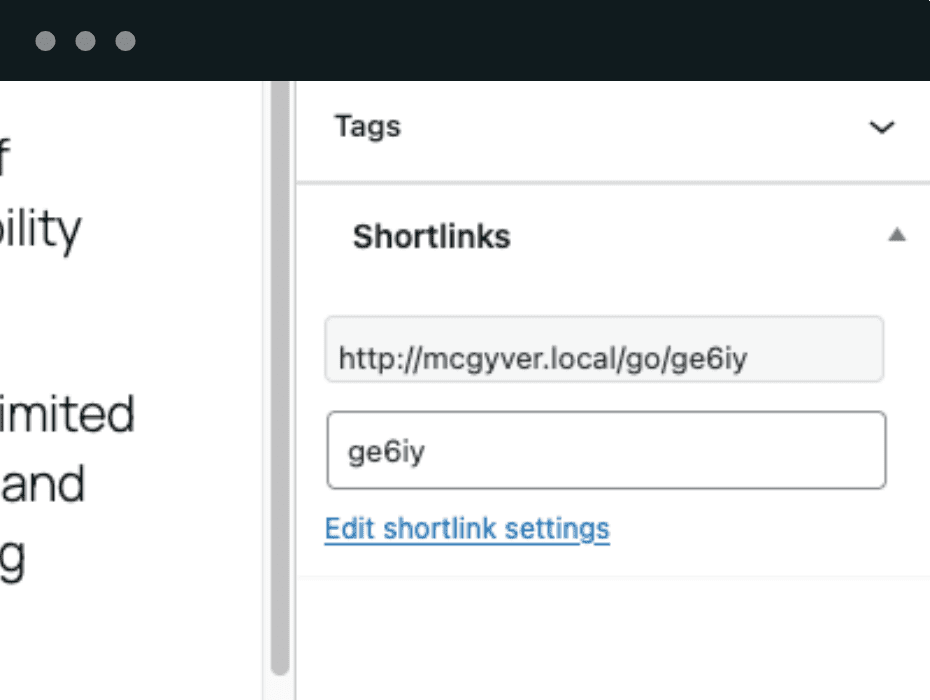This screenshot has height=700, width=930.
Task: Click the Tags panel title
Action: pos(367,127)
